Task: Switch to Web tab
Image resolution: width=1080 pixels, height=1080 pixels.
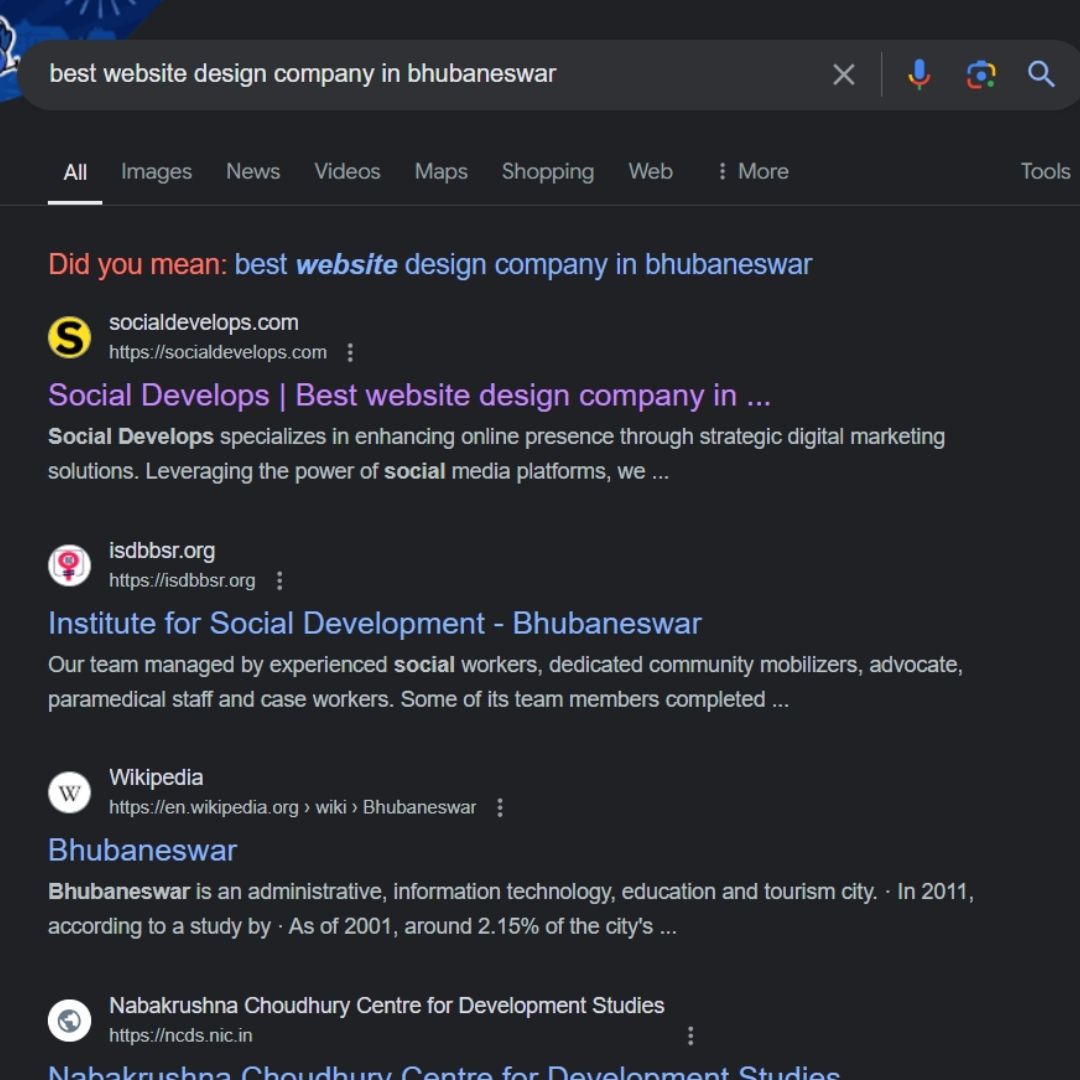Action: pyautogui.click(x=650, y=171)
